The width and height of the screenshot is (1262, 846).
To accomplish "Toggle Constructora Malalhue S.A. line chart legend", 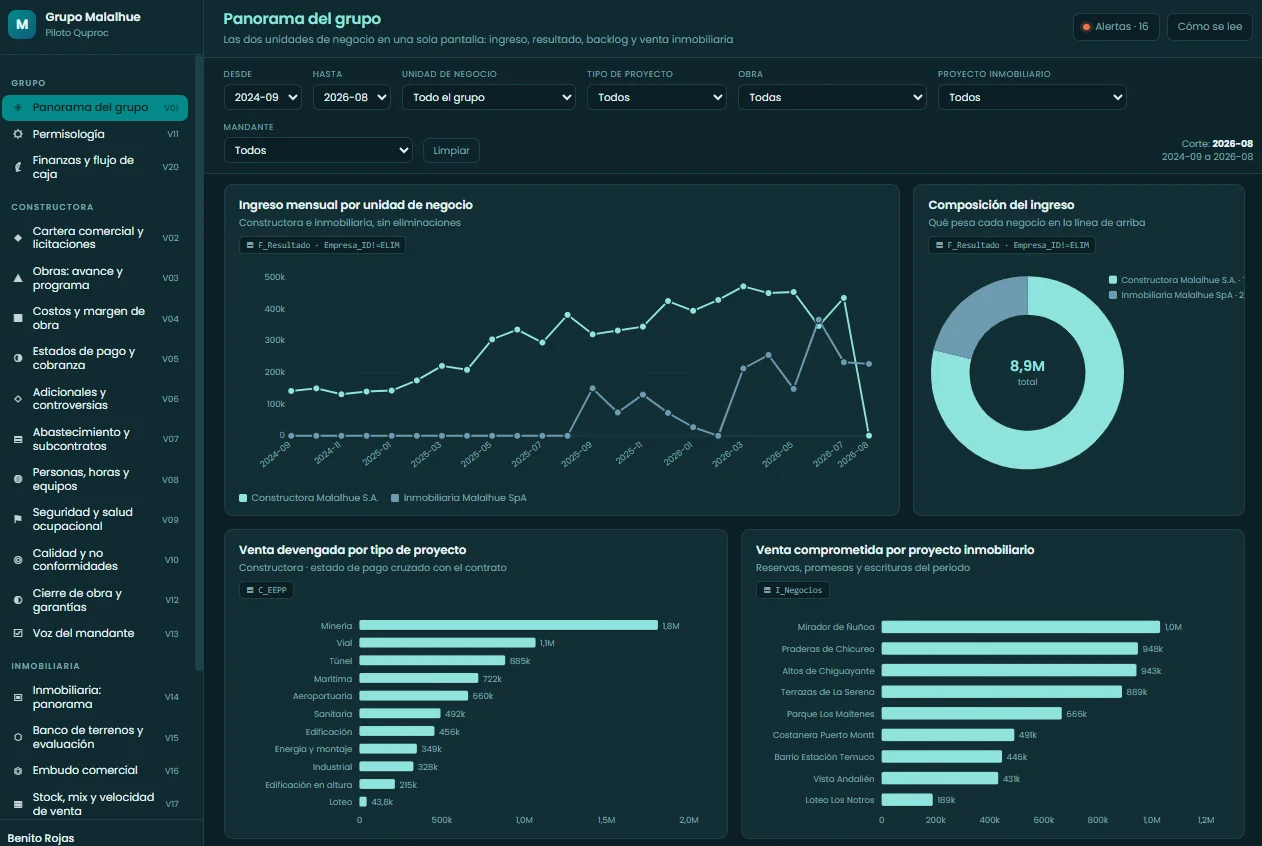I will 309,497.
